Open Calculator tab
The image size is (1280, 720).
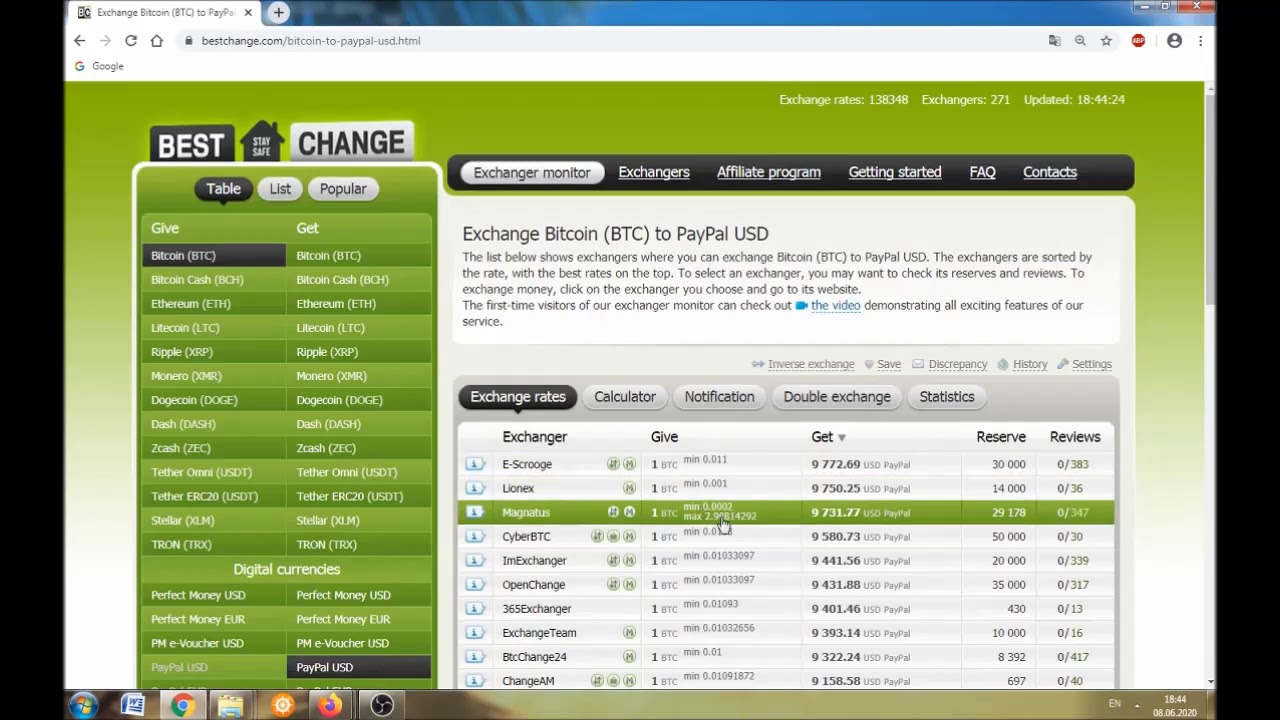coord(625,397)
